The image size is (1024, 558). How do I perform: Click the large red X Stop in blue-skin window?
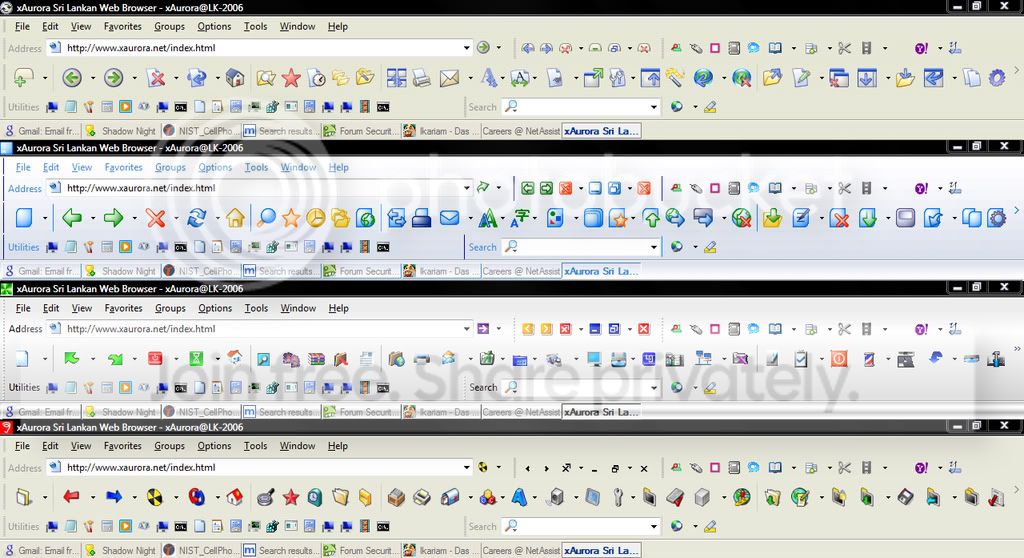[x=155, y=218]
